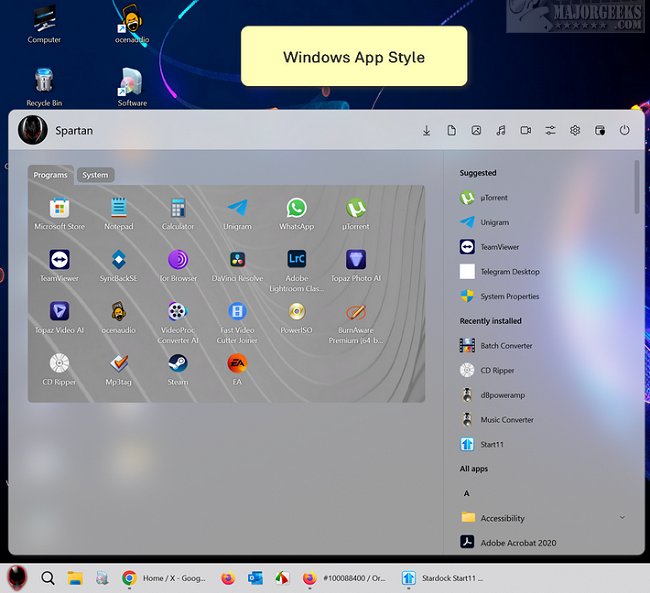
Task: Launch EA app icon
Action: coord(237,370)
